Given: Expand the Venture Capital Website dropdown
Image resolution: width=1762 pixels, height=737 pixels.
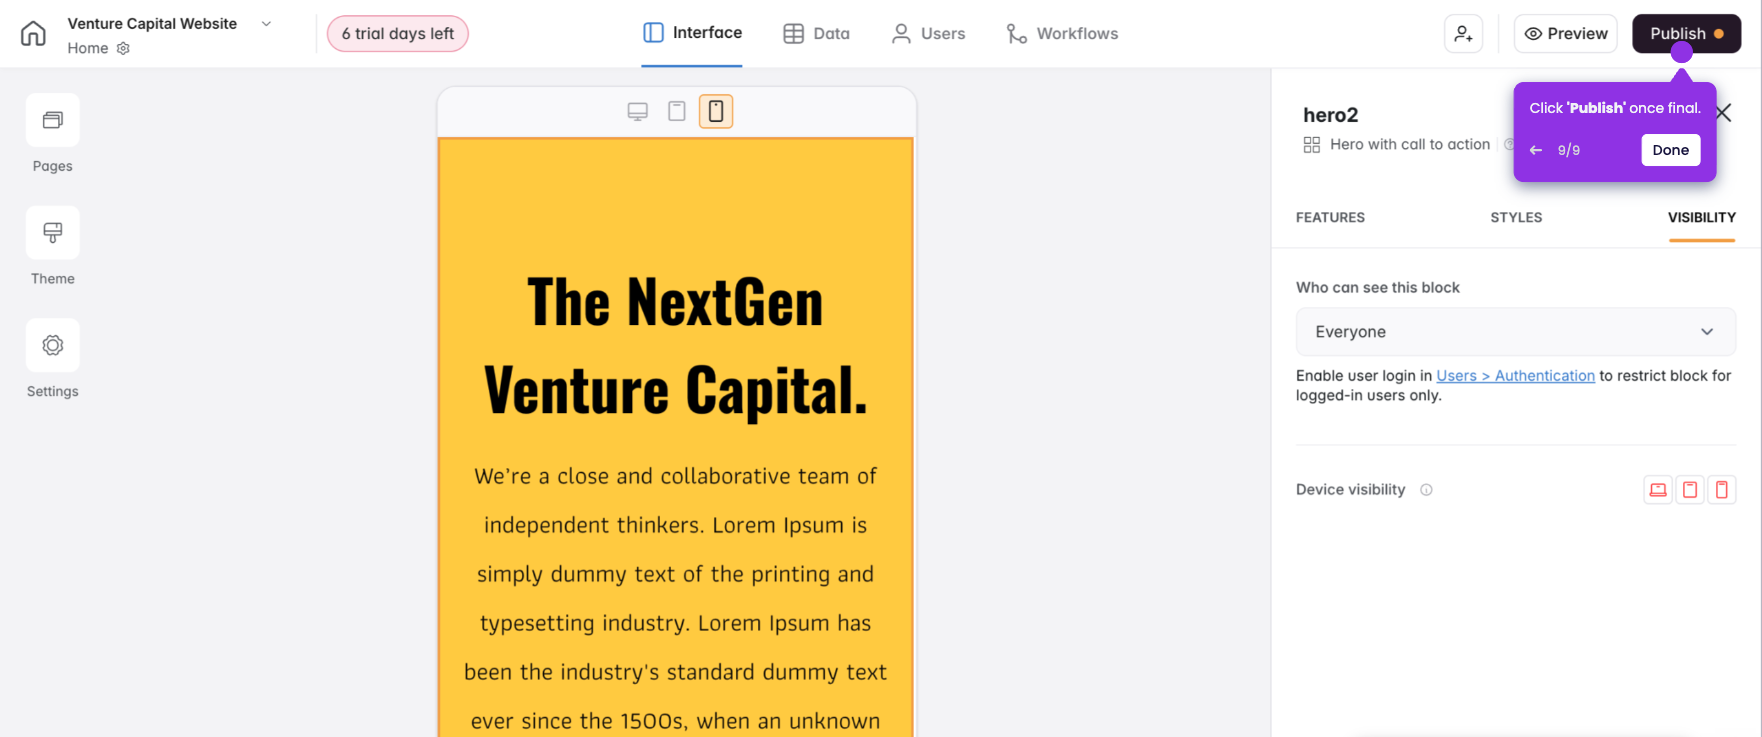Looking at the screenshot, I should 266,24.
